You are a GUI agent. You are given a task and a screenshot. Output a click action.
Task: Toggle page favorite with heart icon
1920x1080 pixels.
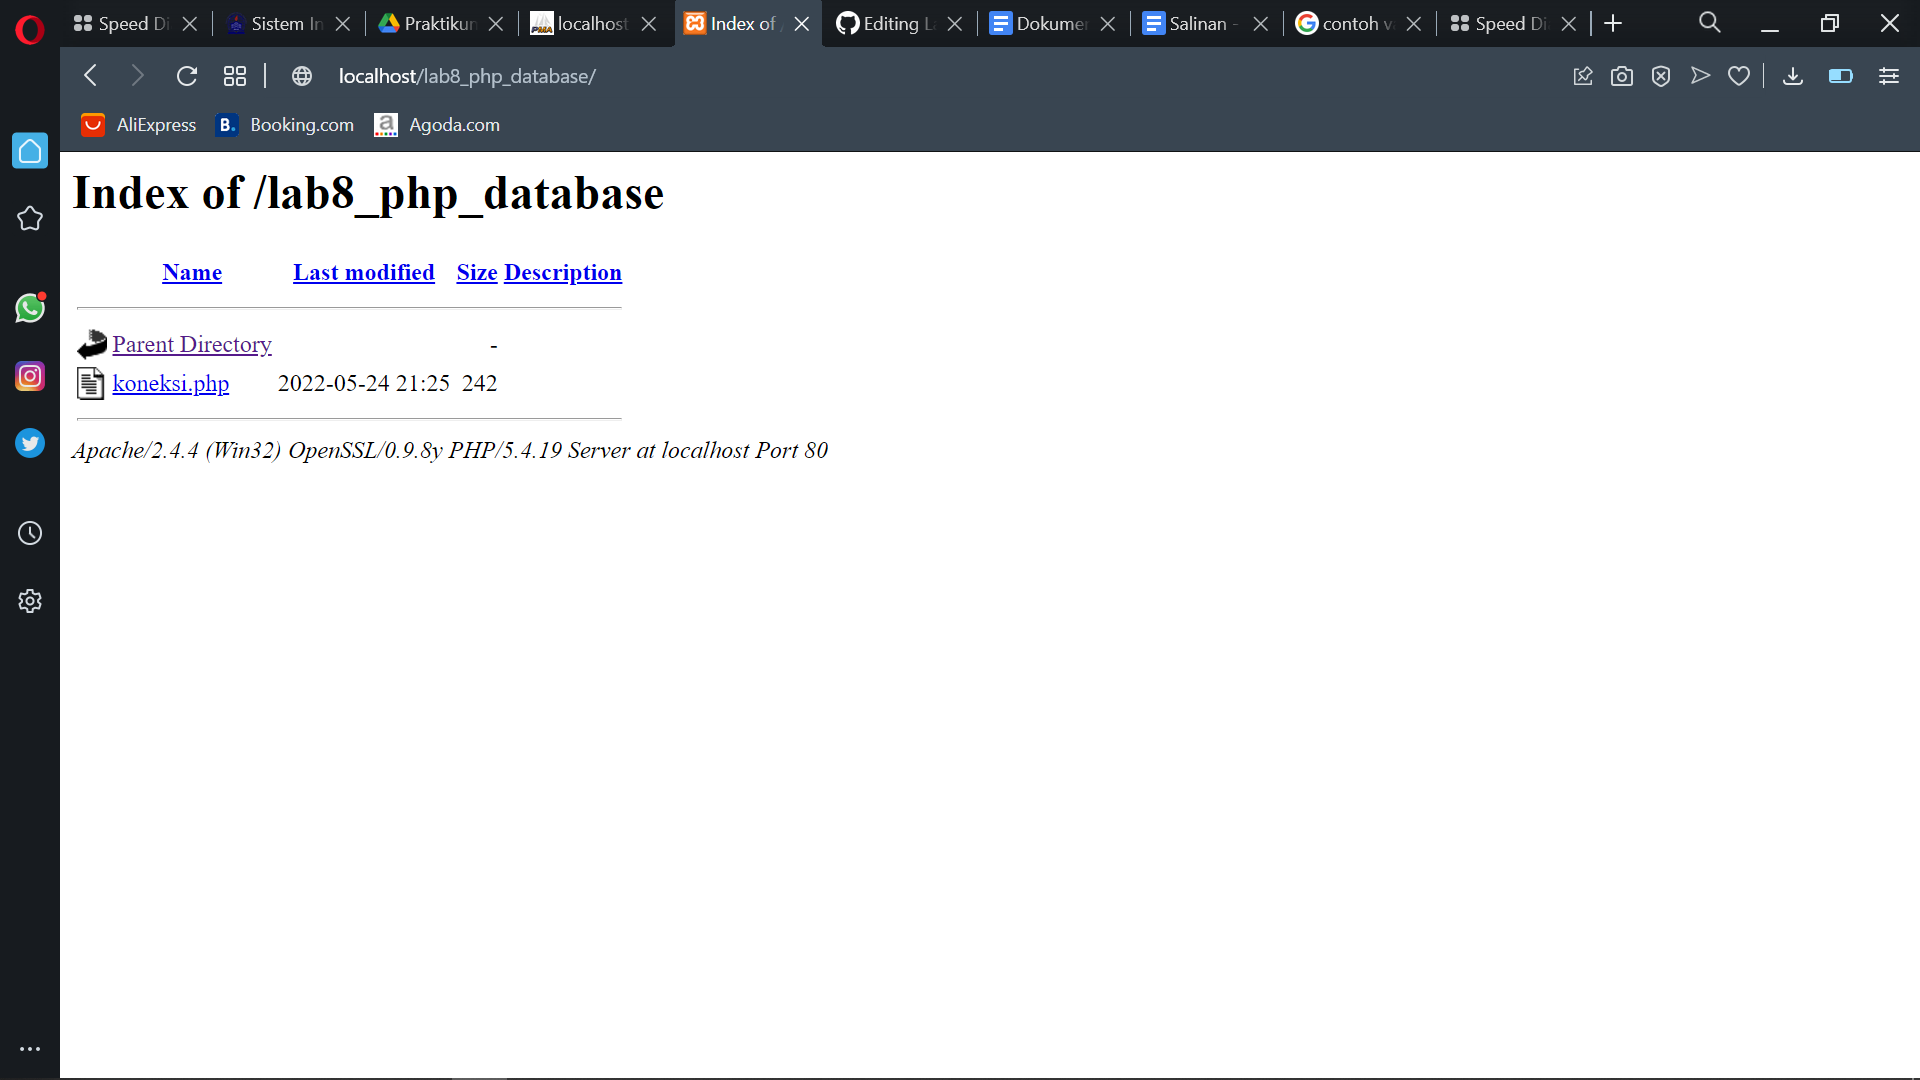tap(1739, 75)
